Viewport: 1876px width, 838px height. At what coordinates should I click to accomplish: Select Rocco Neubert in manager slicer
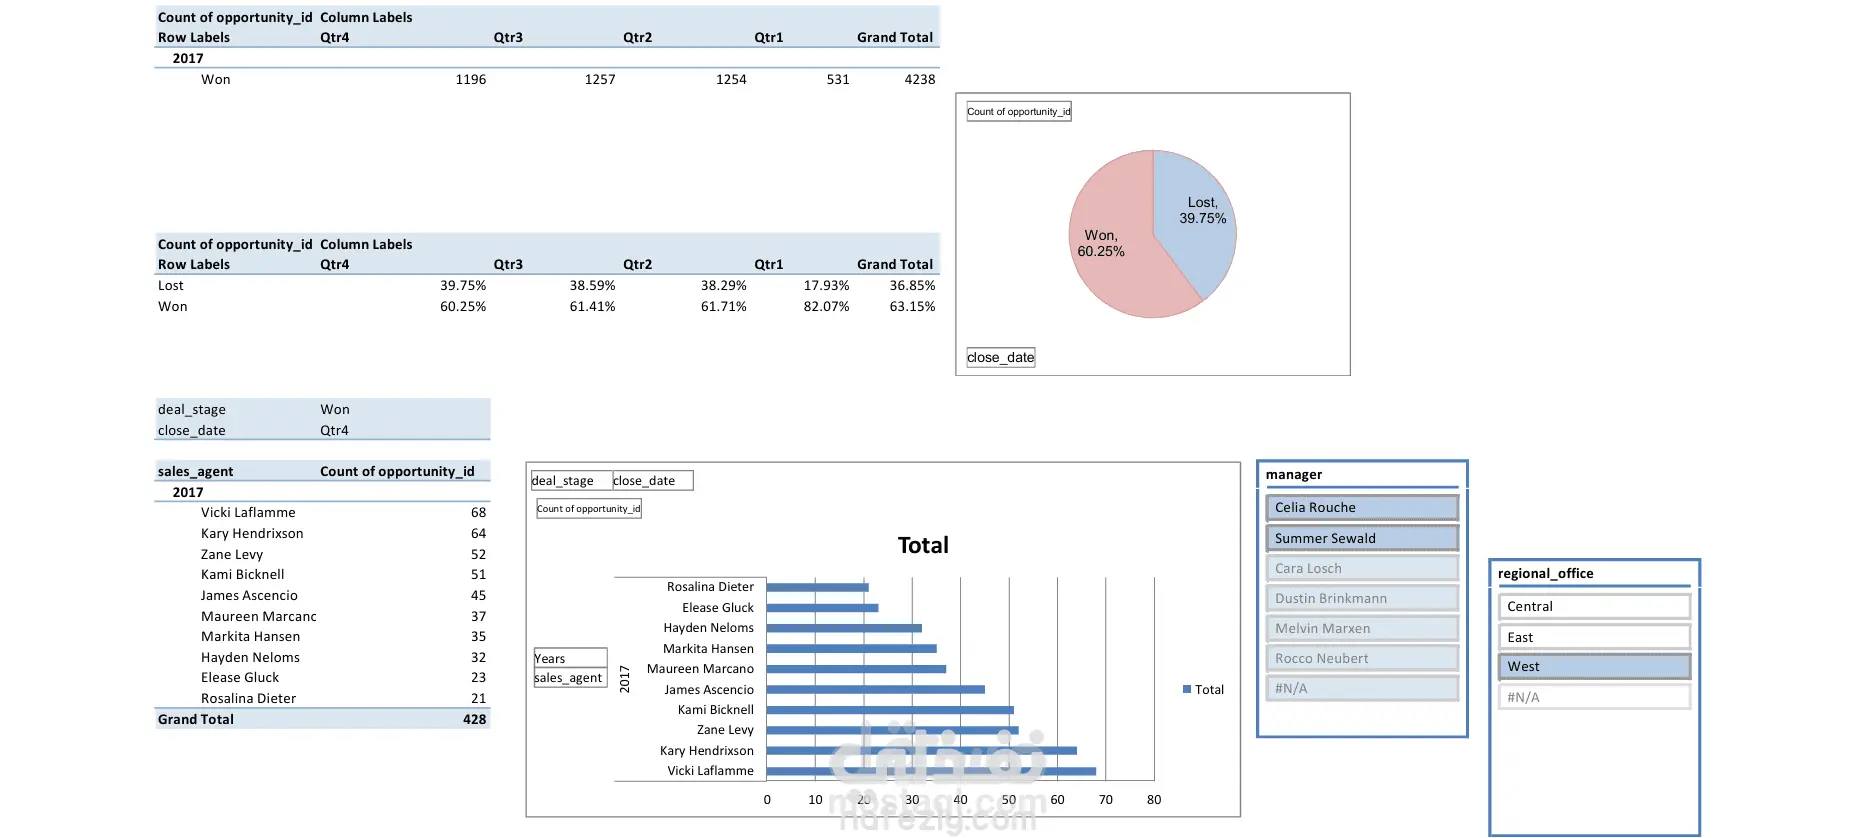tap(1361, 658)
